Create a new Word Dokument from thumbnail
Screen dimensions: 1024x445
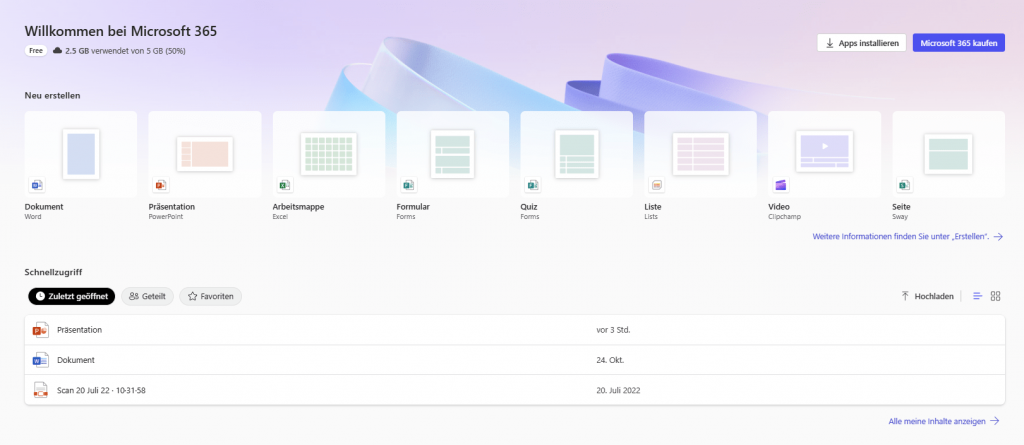tap(81, 154)
